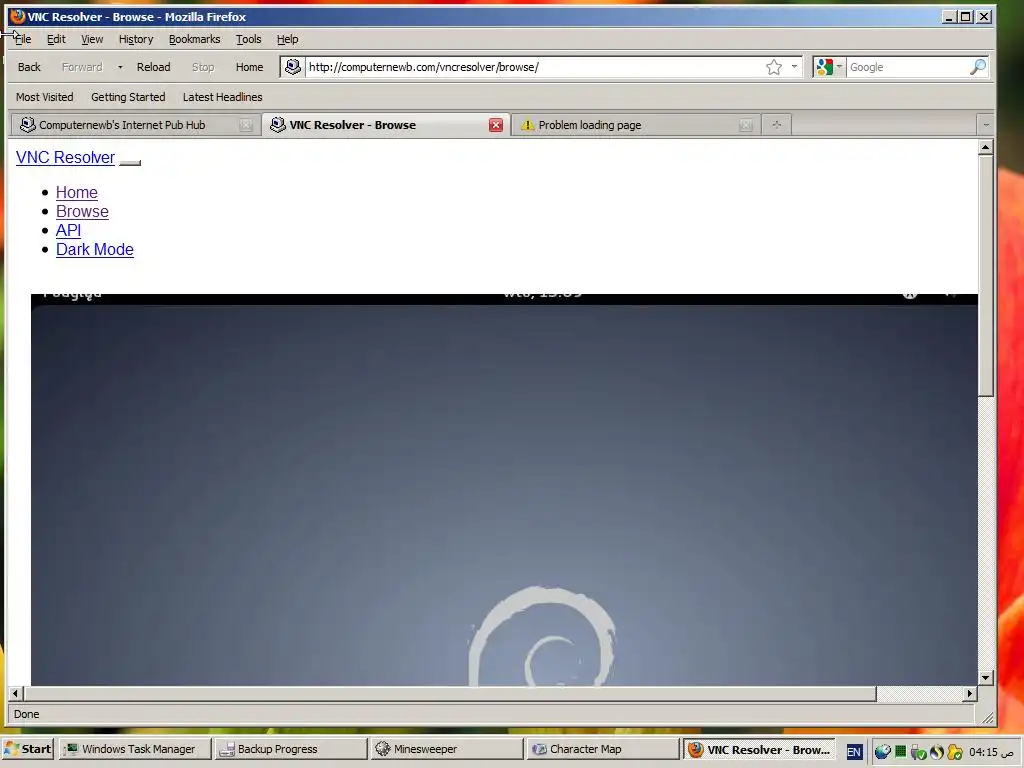Viewport: 1024px width, 768px height.
Task: Switch to Computernewb's Internet Pub Hub tab
Action: (122, 125)
